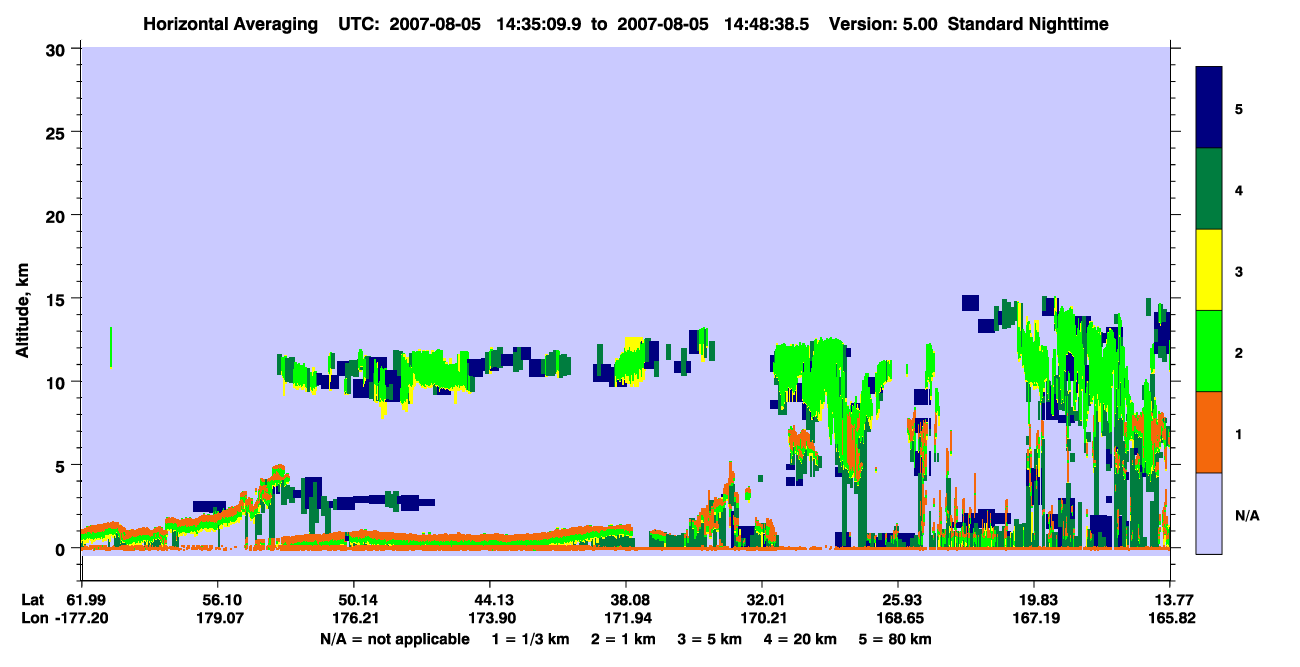The width and height of the screenshot is (1300, 667).
Task: Click the 30 altitude tick label
Action: coord(56,50)
